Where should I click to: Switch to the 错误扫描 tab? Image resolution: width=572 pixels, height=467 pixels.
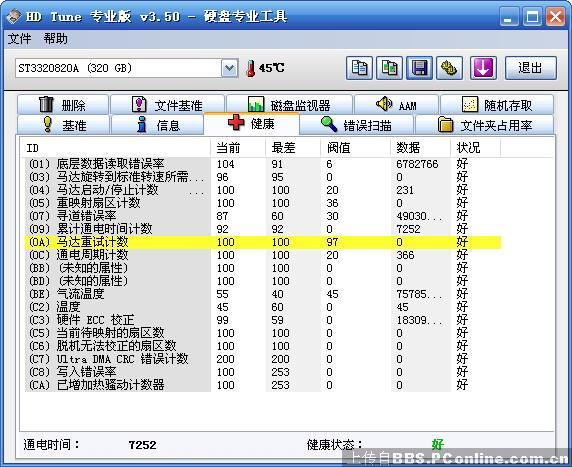point(356,125)
